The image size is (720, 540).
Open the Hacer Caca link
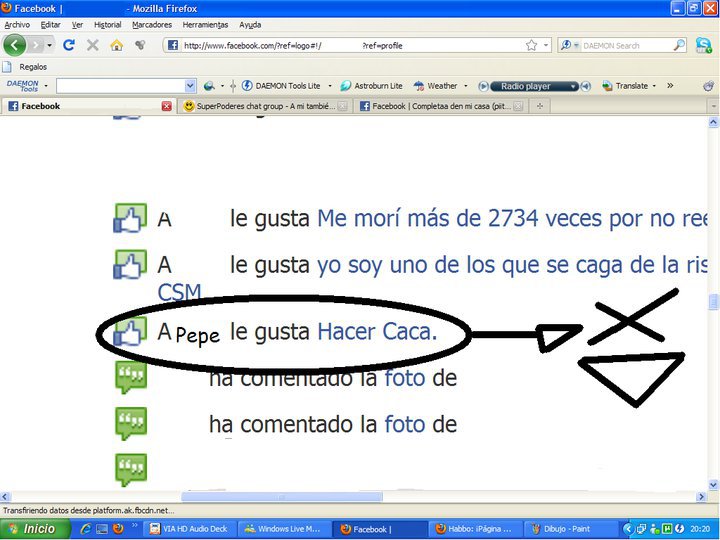click(x=377, y=332)
